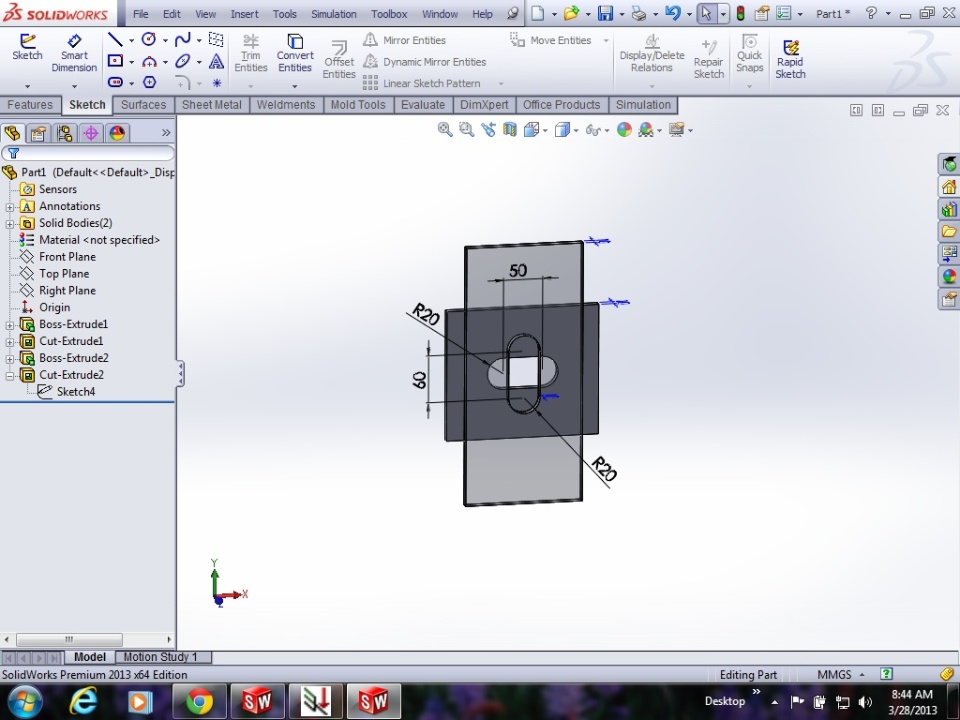Open SolidWorks Resources task pane icon
Viewport: 960px width, 720px height.
(949, 187)
